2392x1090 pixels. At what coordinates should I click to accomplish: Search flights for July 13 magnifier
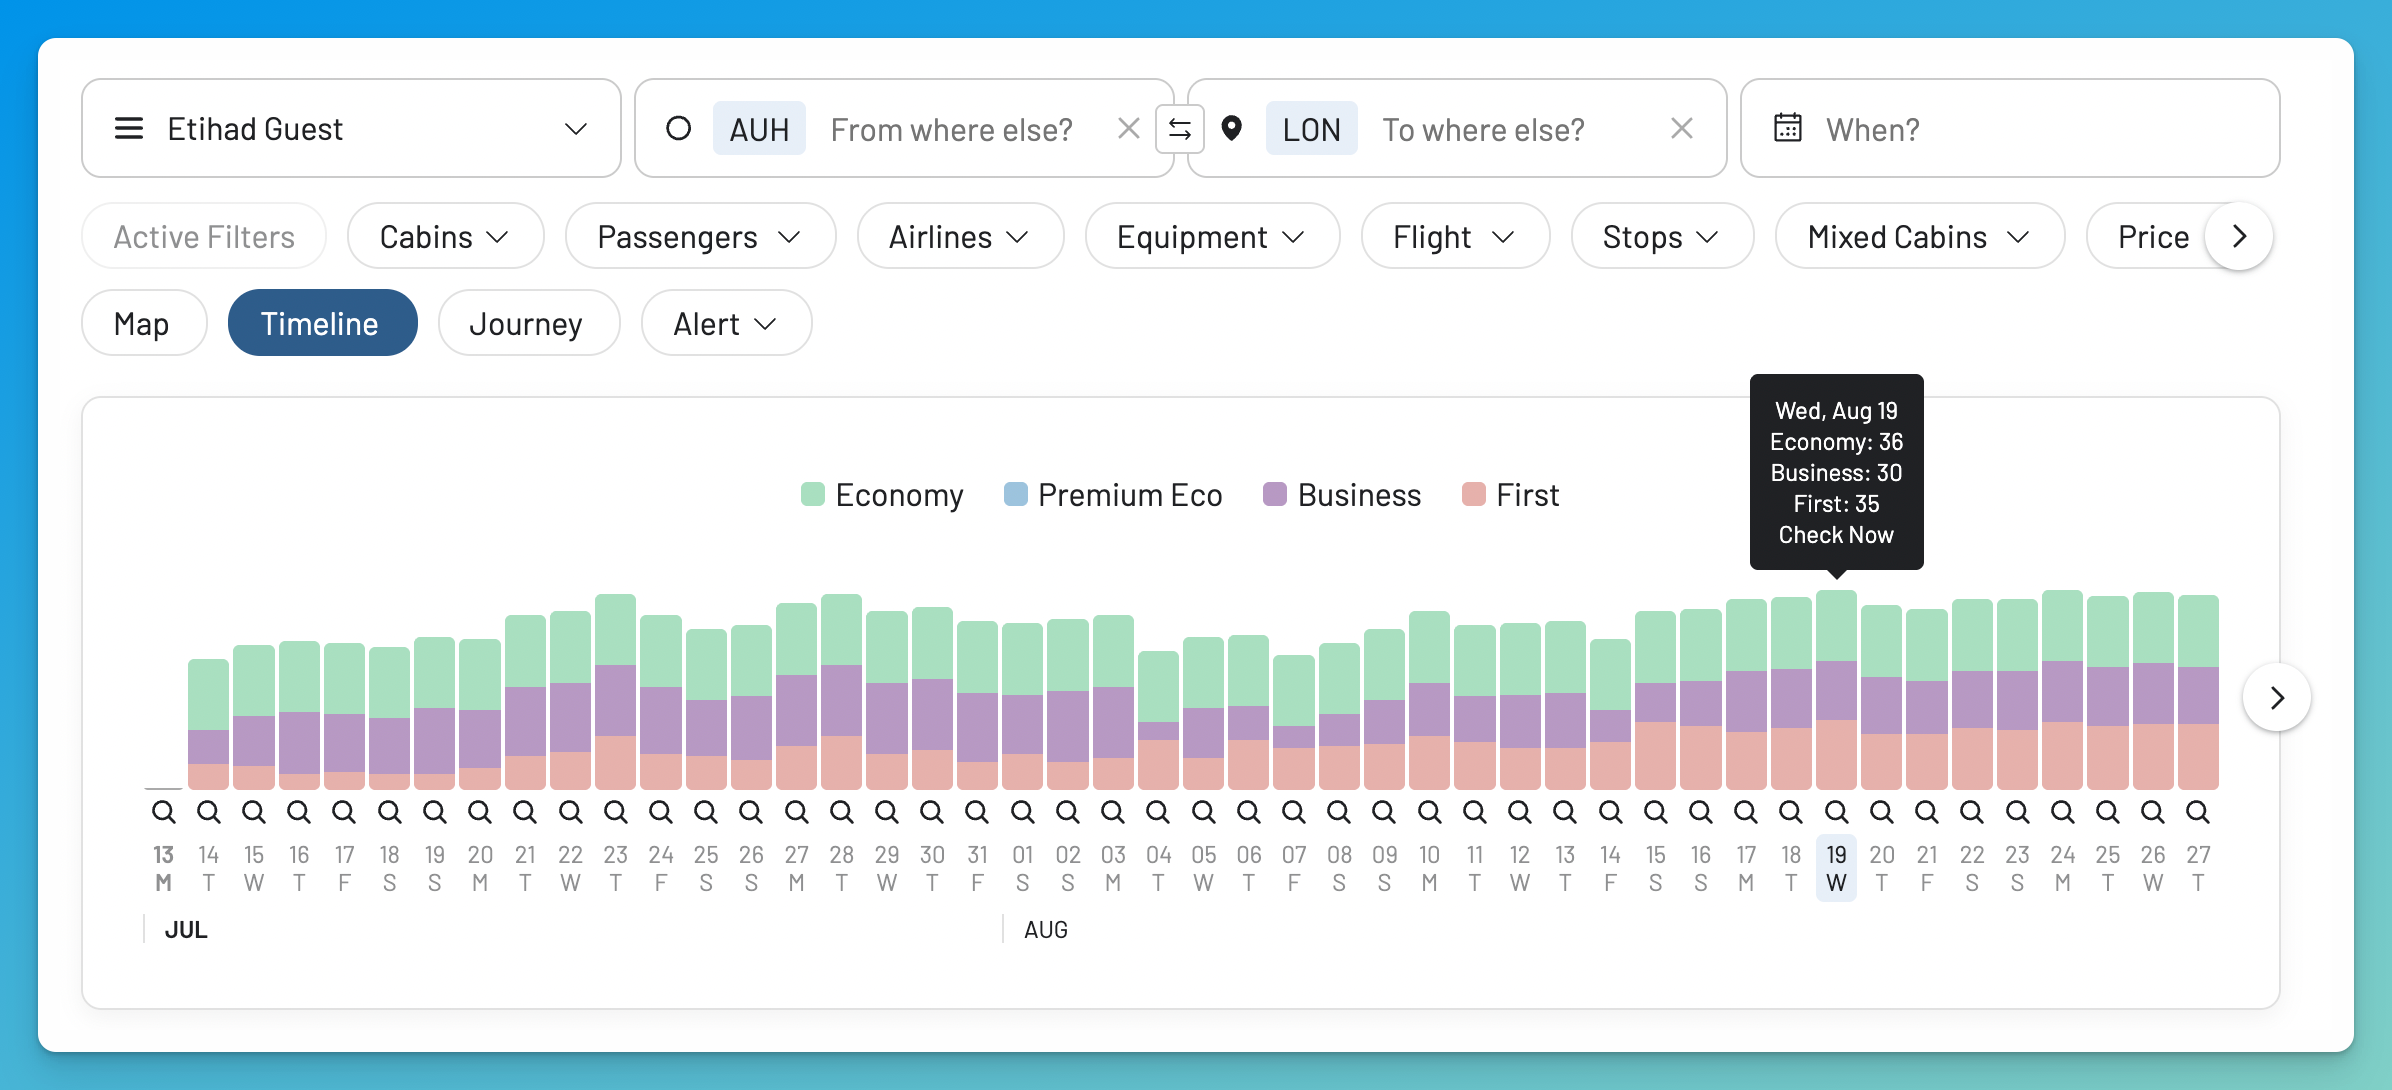pyautogui.click(x=163, y=811)
